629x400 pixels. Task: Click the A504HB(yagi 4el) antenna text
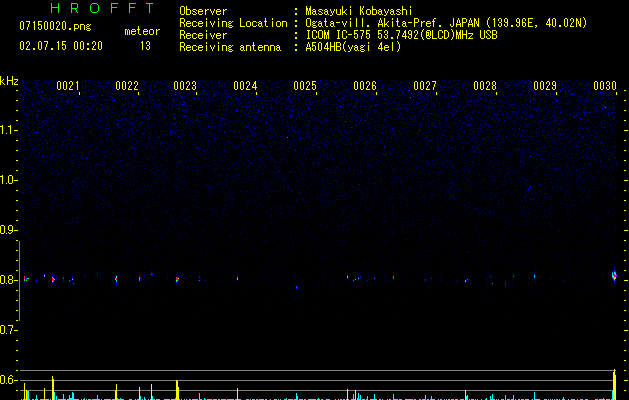[353, 47]
